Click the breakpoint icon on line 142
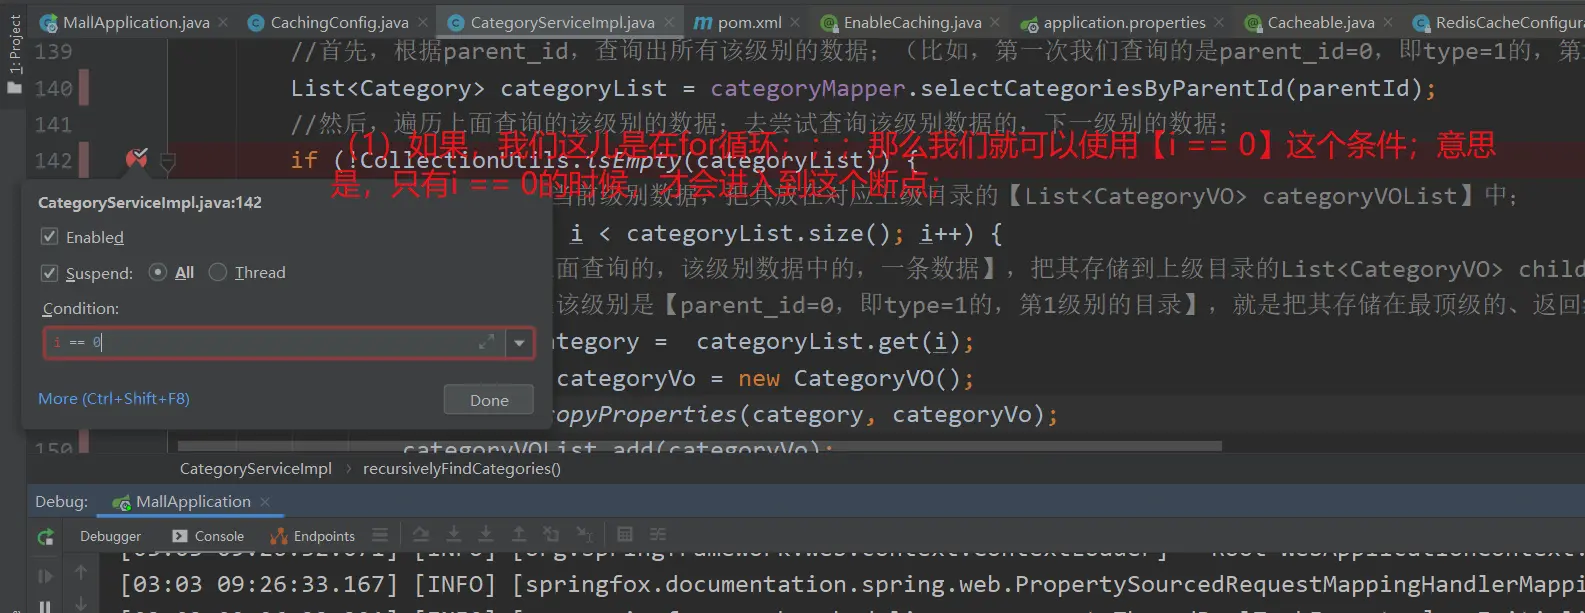The image size is (1585, 613). (137, 158)
